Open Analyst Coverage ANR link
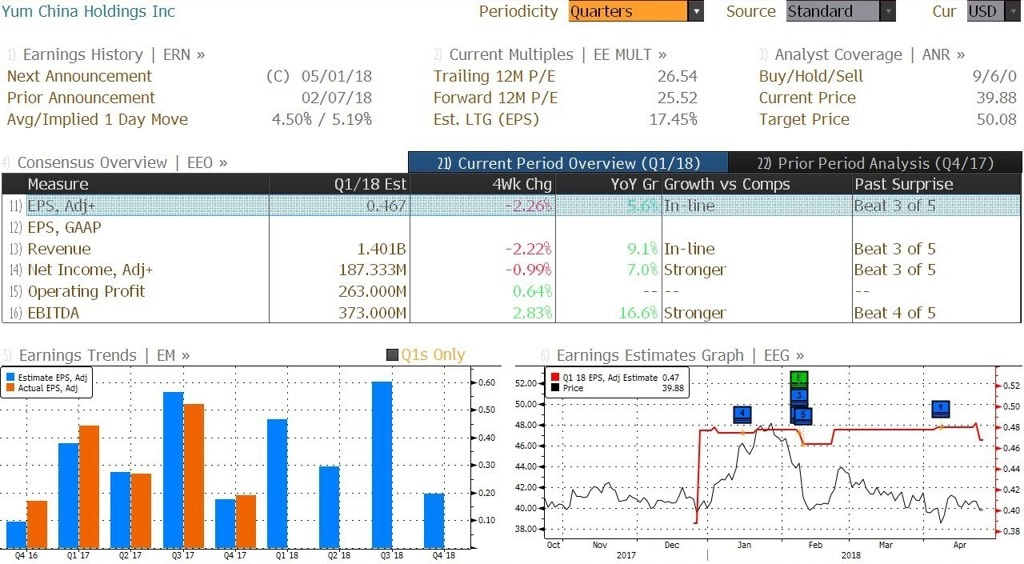The image size is (1024, 564). tap(862, 54)
